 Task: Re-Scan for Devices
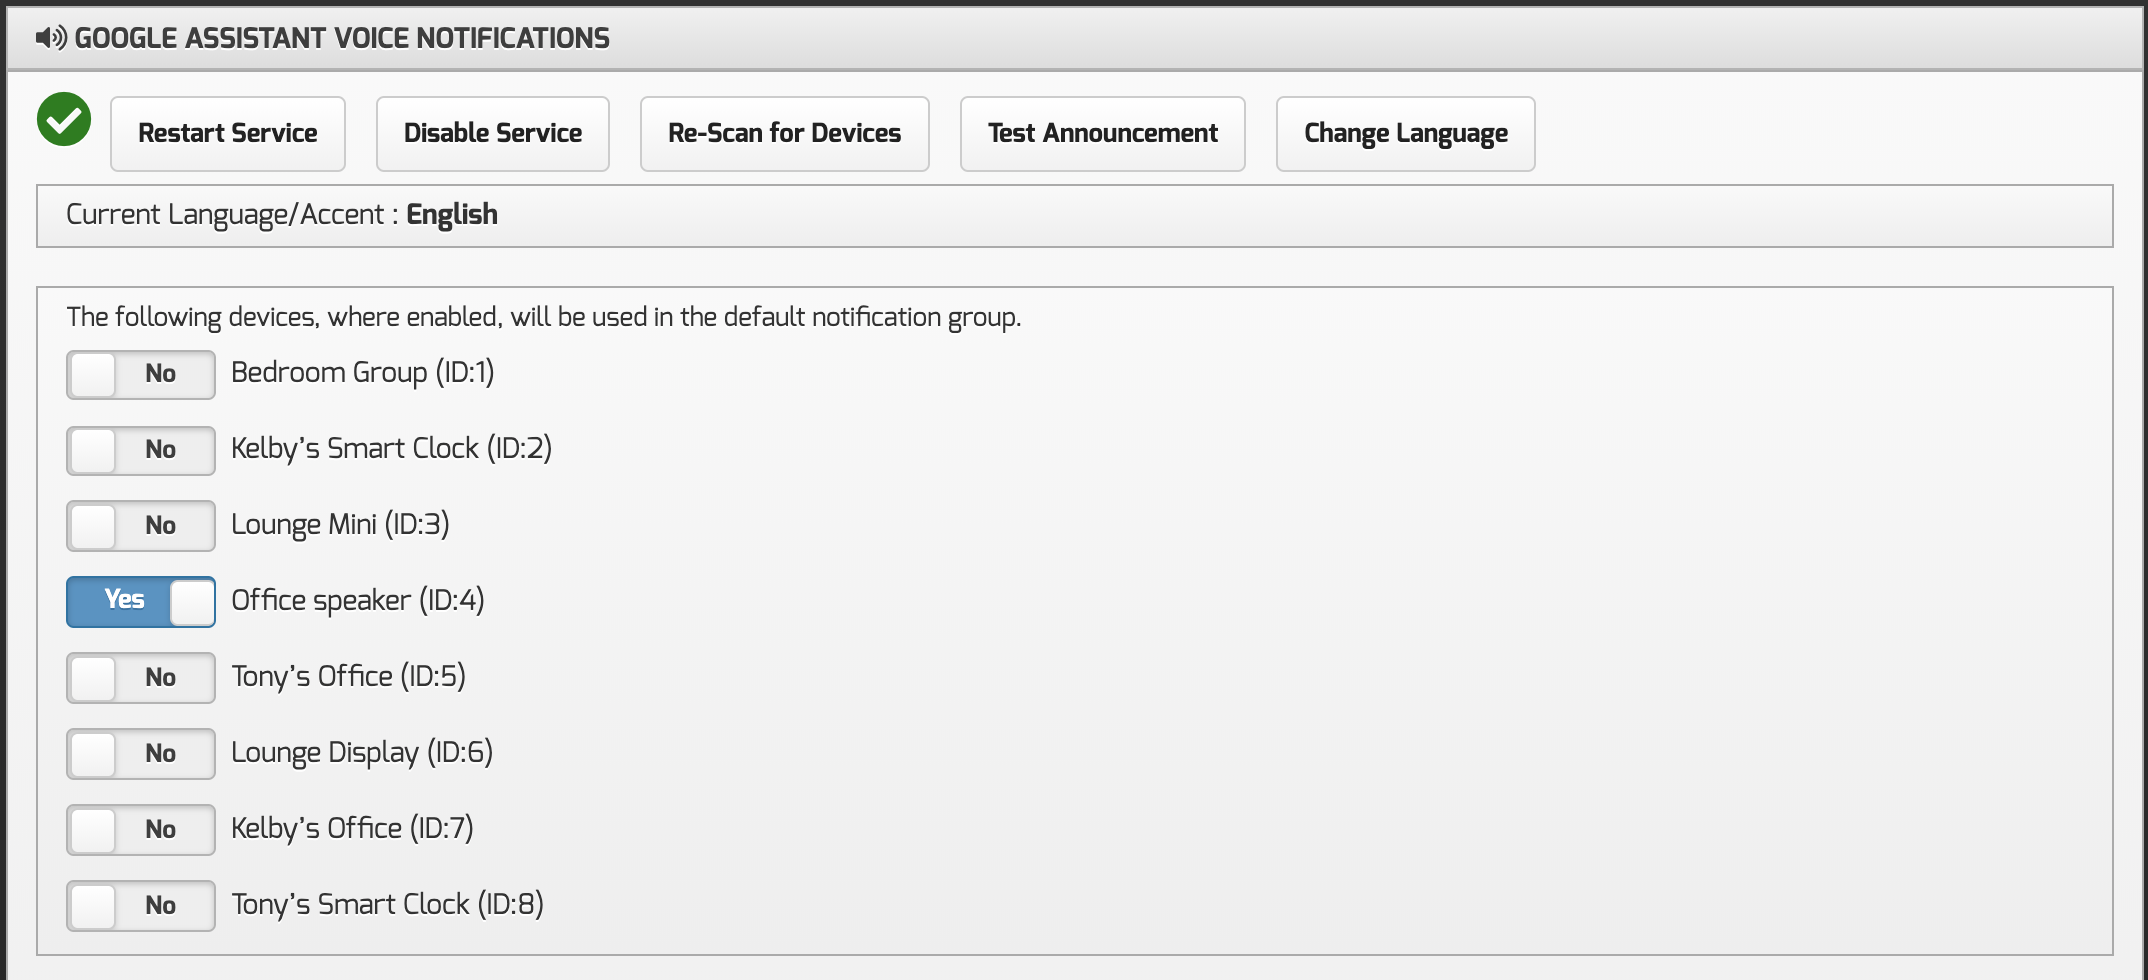(x=784, y=134)
